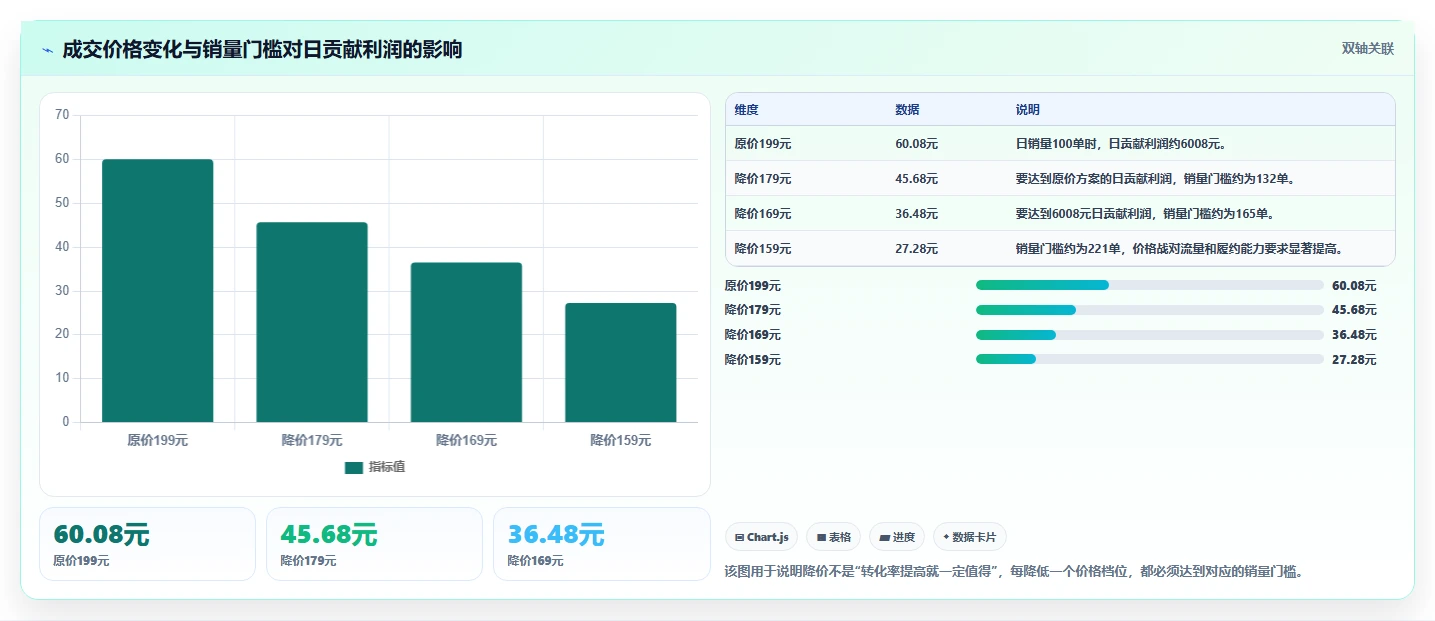Viewport: 1435px width, 621px height.
Task: Click the 数据卡片 tag chip
Action: (970, 537)
